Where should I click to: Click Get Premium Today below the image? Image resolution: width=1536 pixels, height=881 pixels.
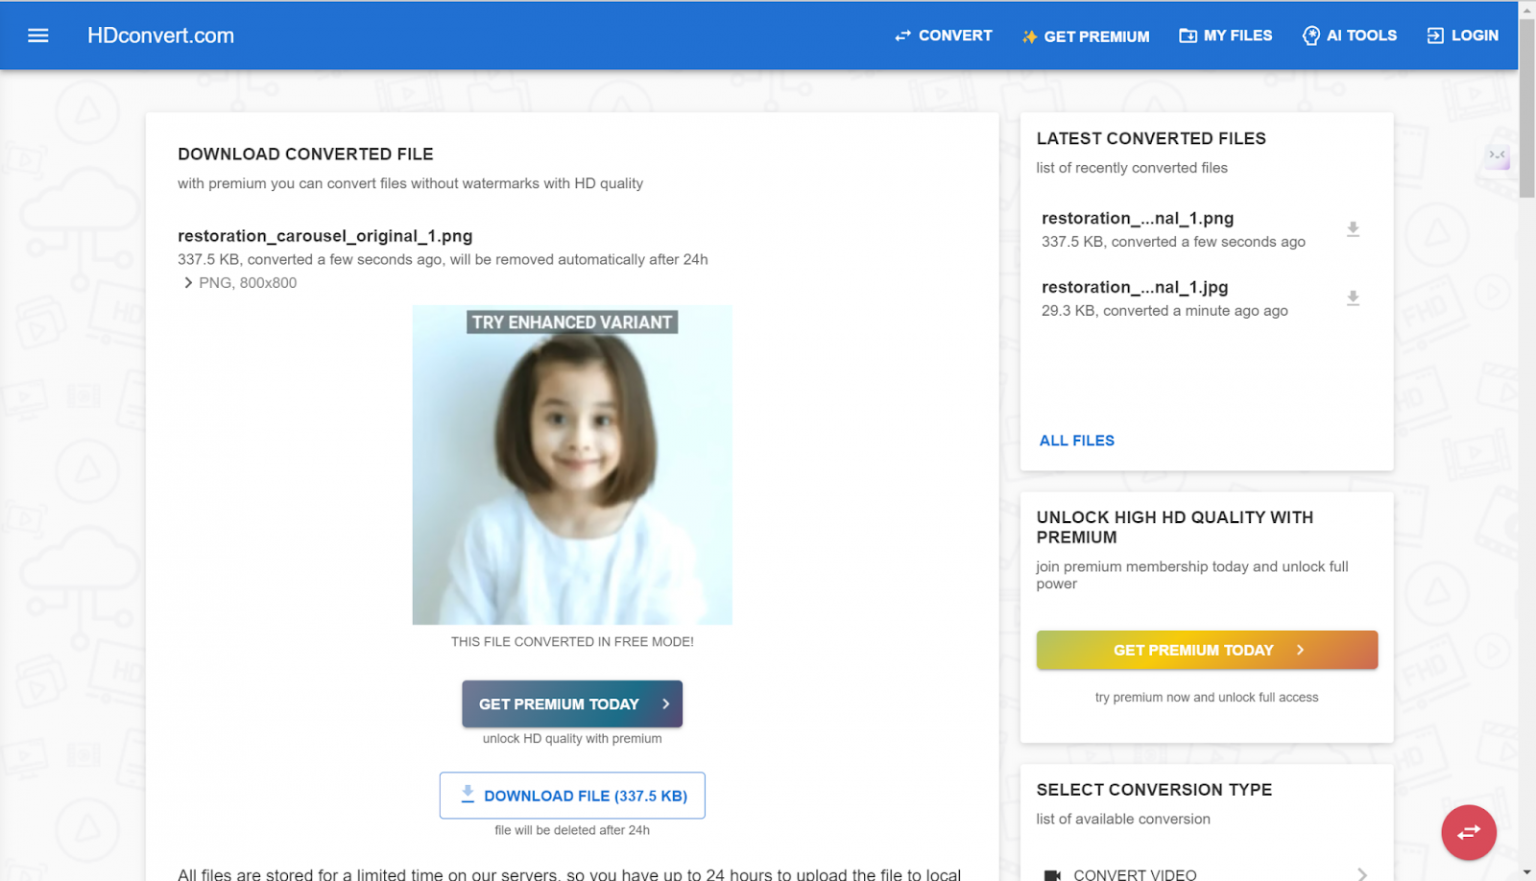click(x=572, y=704)
